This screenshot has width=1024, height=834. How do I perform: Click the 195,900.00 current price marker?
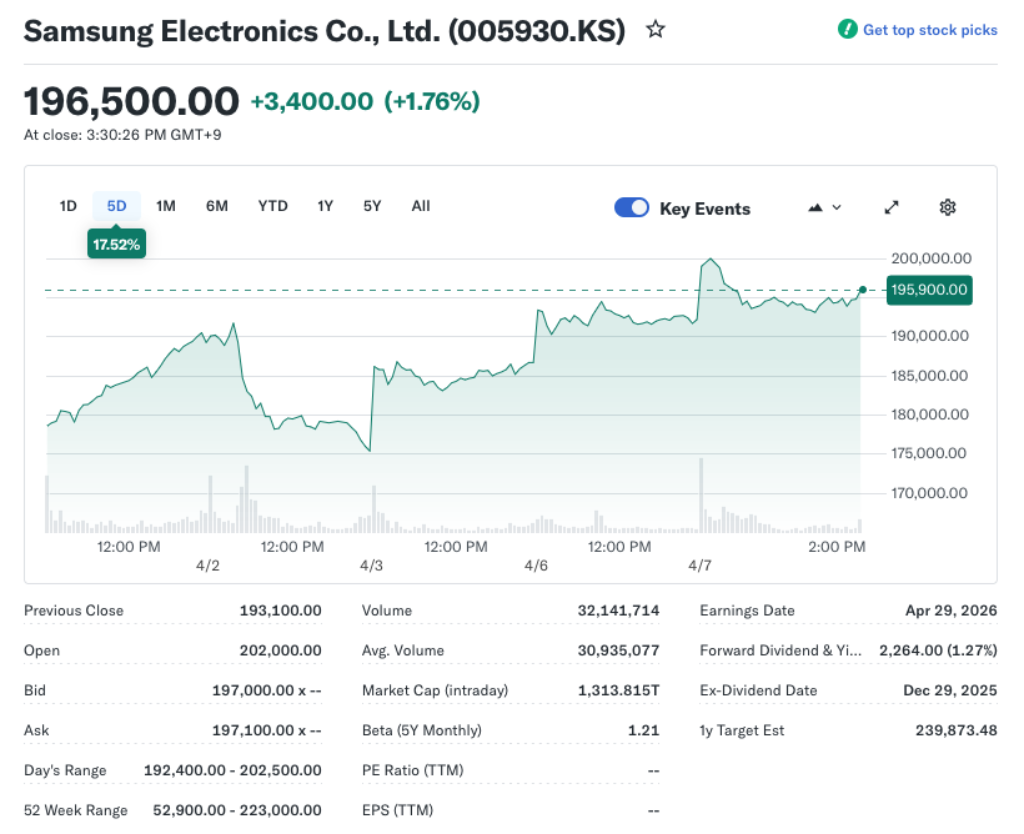pos(929,289)
